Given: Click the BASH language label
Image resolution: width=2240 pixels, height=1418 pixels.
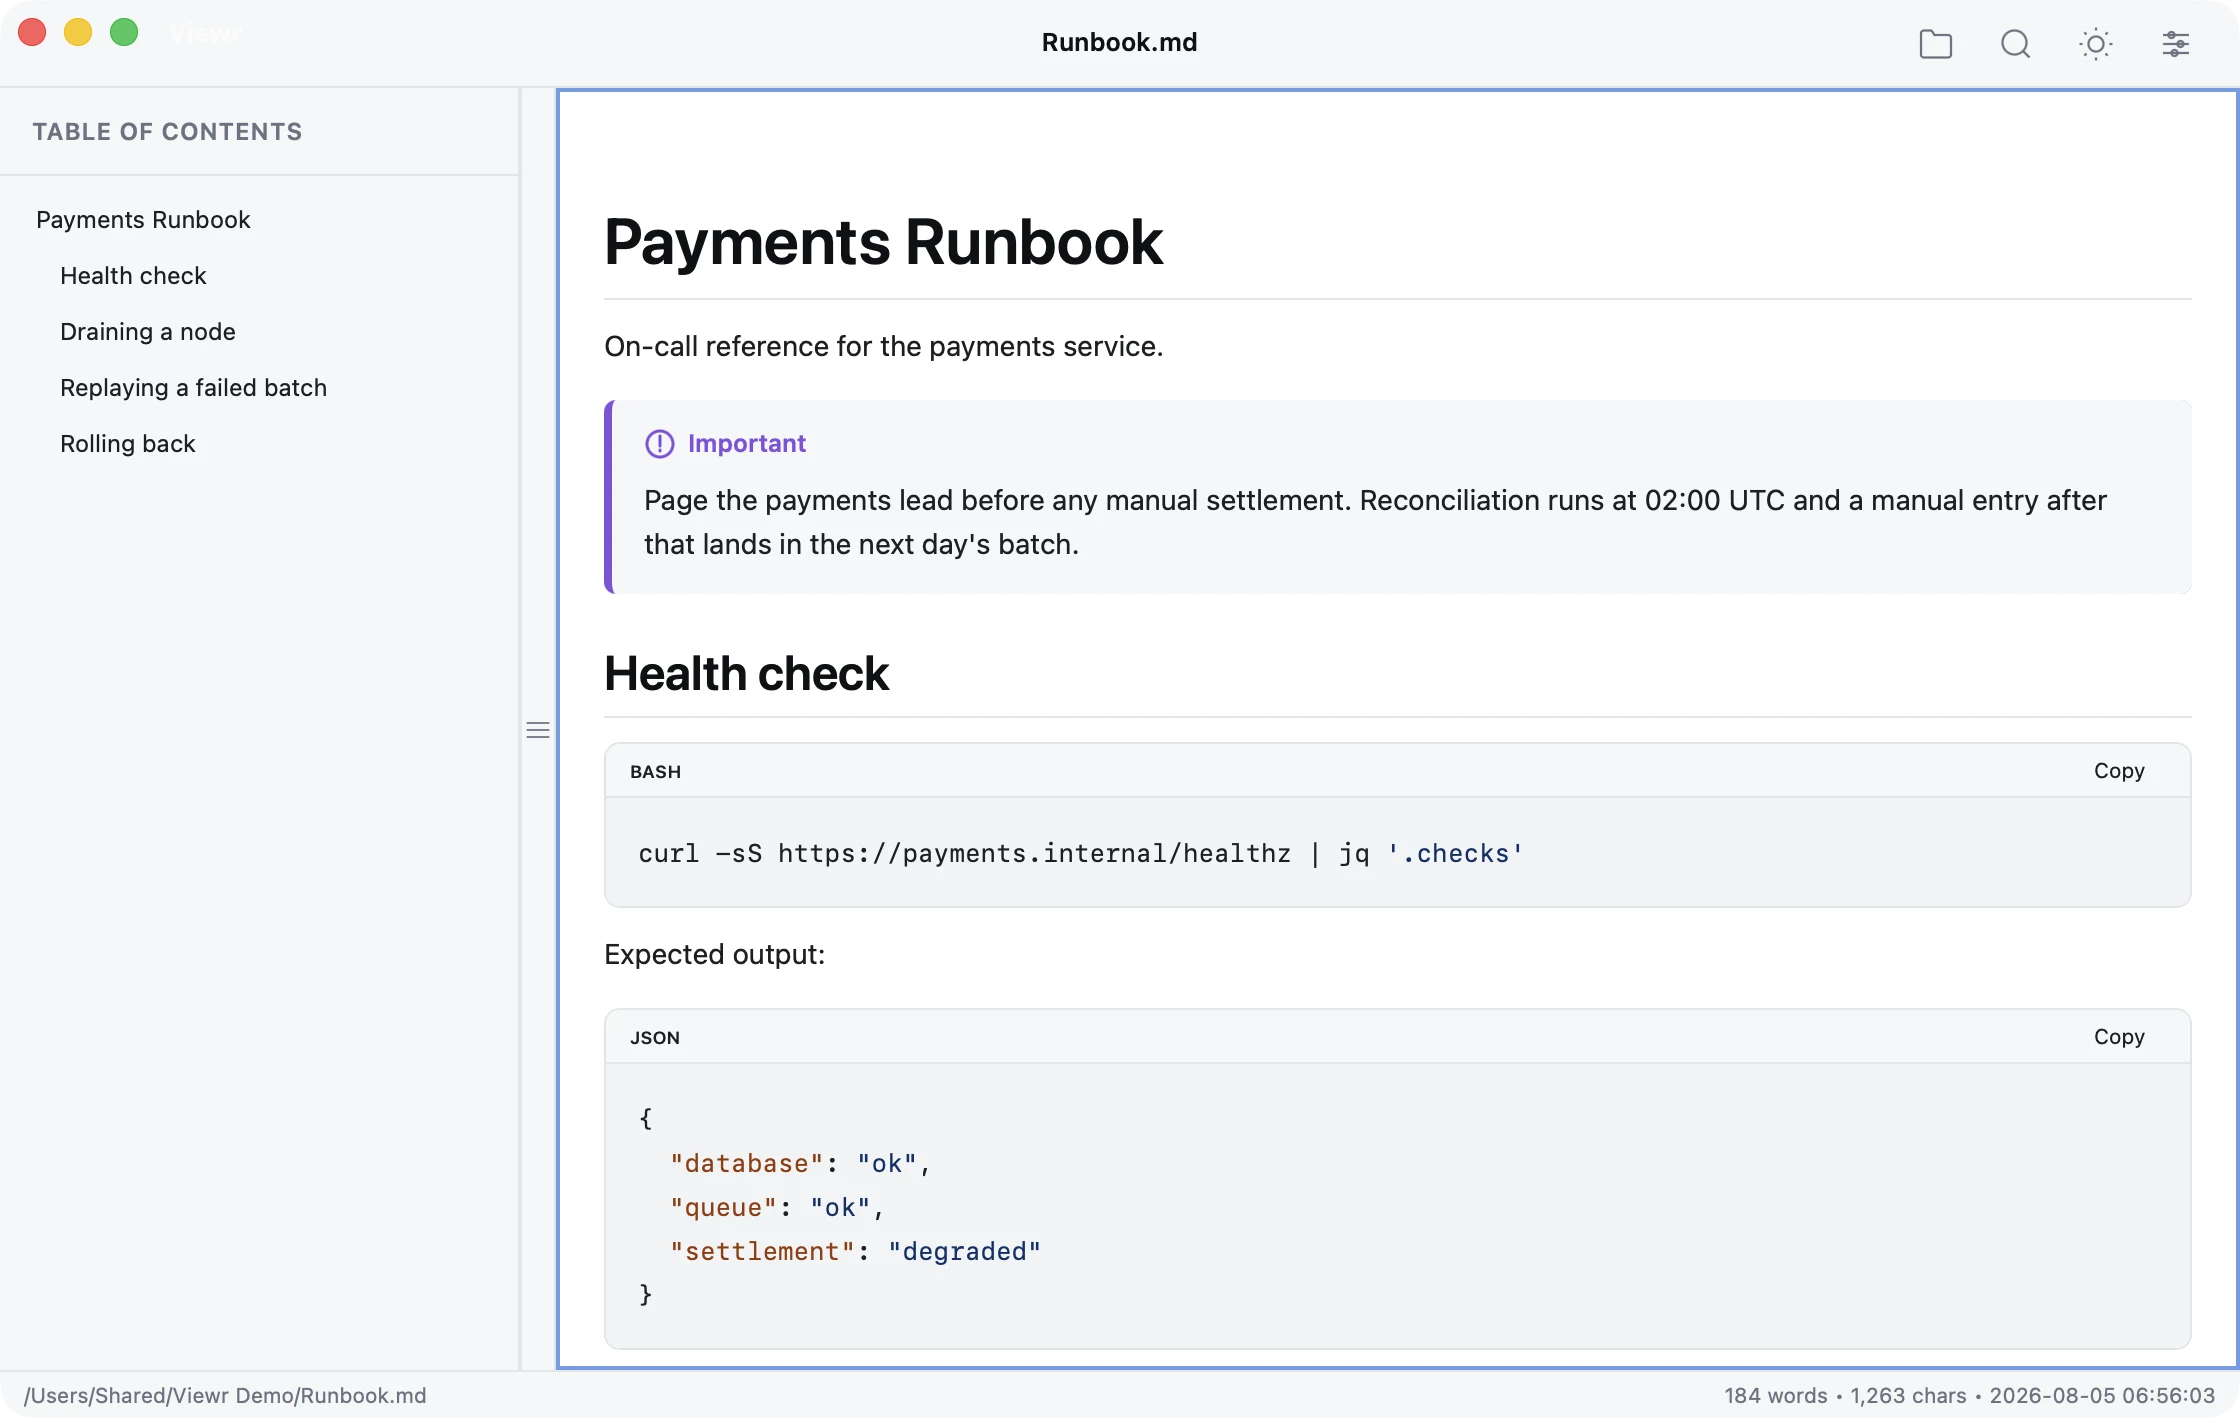Looking at the screenshot, I should click(x=655, y=772).
